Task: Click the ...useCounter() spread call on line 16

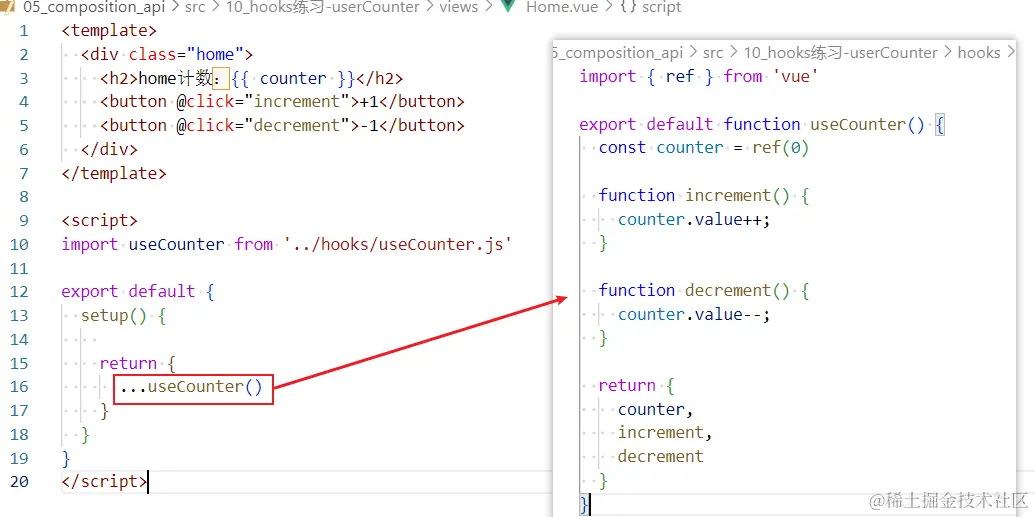Action: (191, 387)
